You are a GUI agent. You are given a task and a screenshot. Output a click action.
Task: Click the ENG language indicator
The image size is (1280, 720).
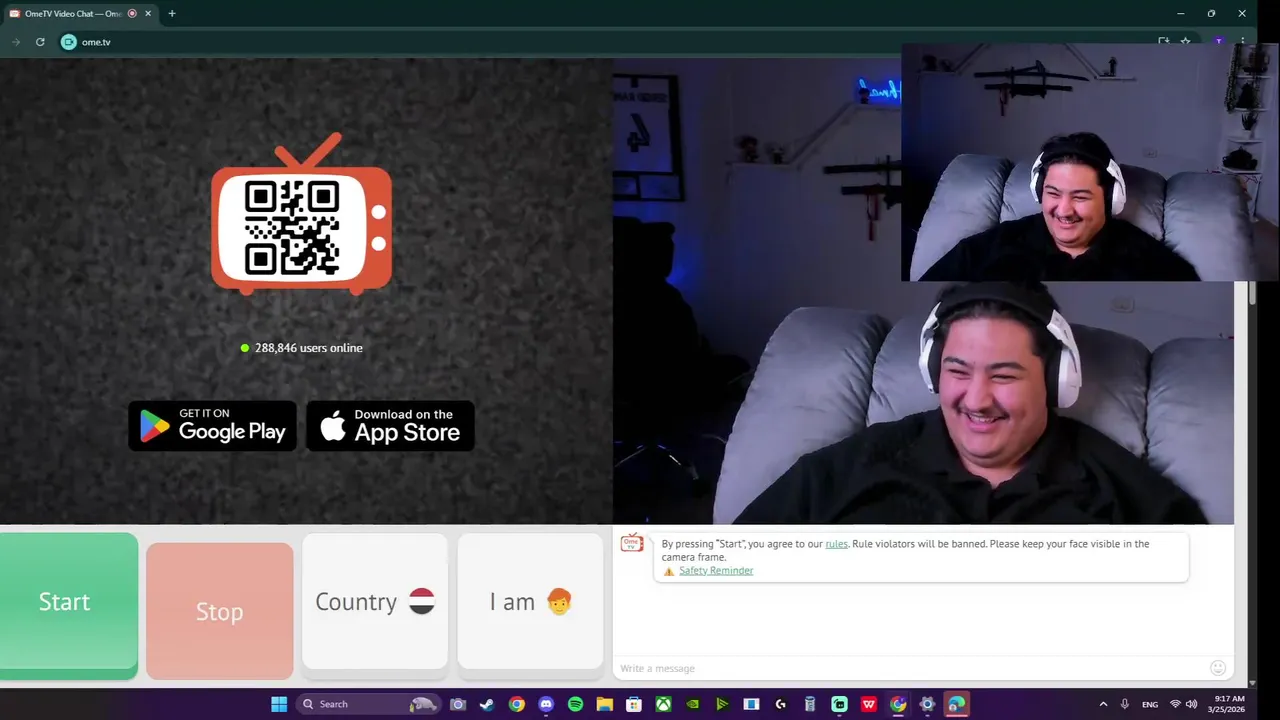coord(1150,704)
